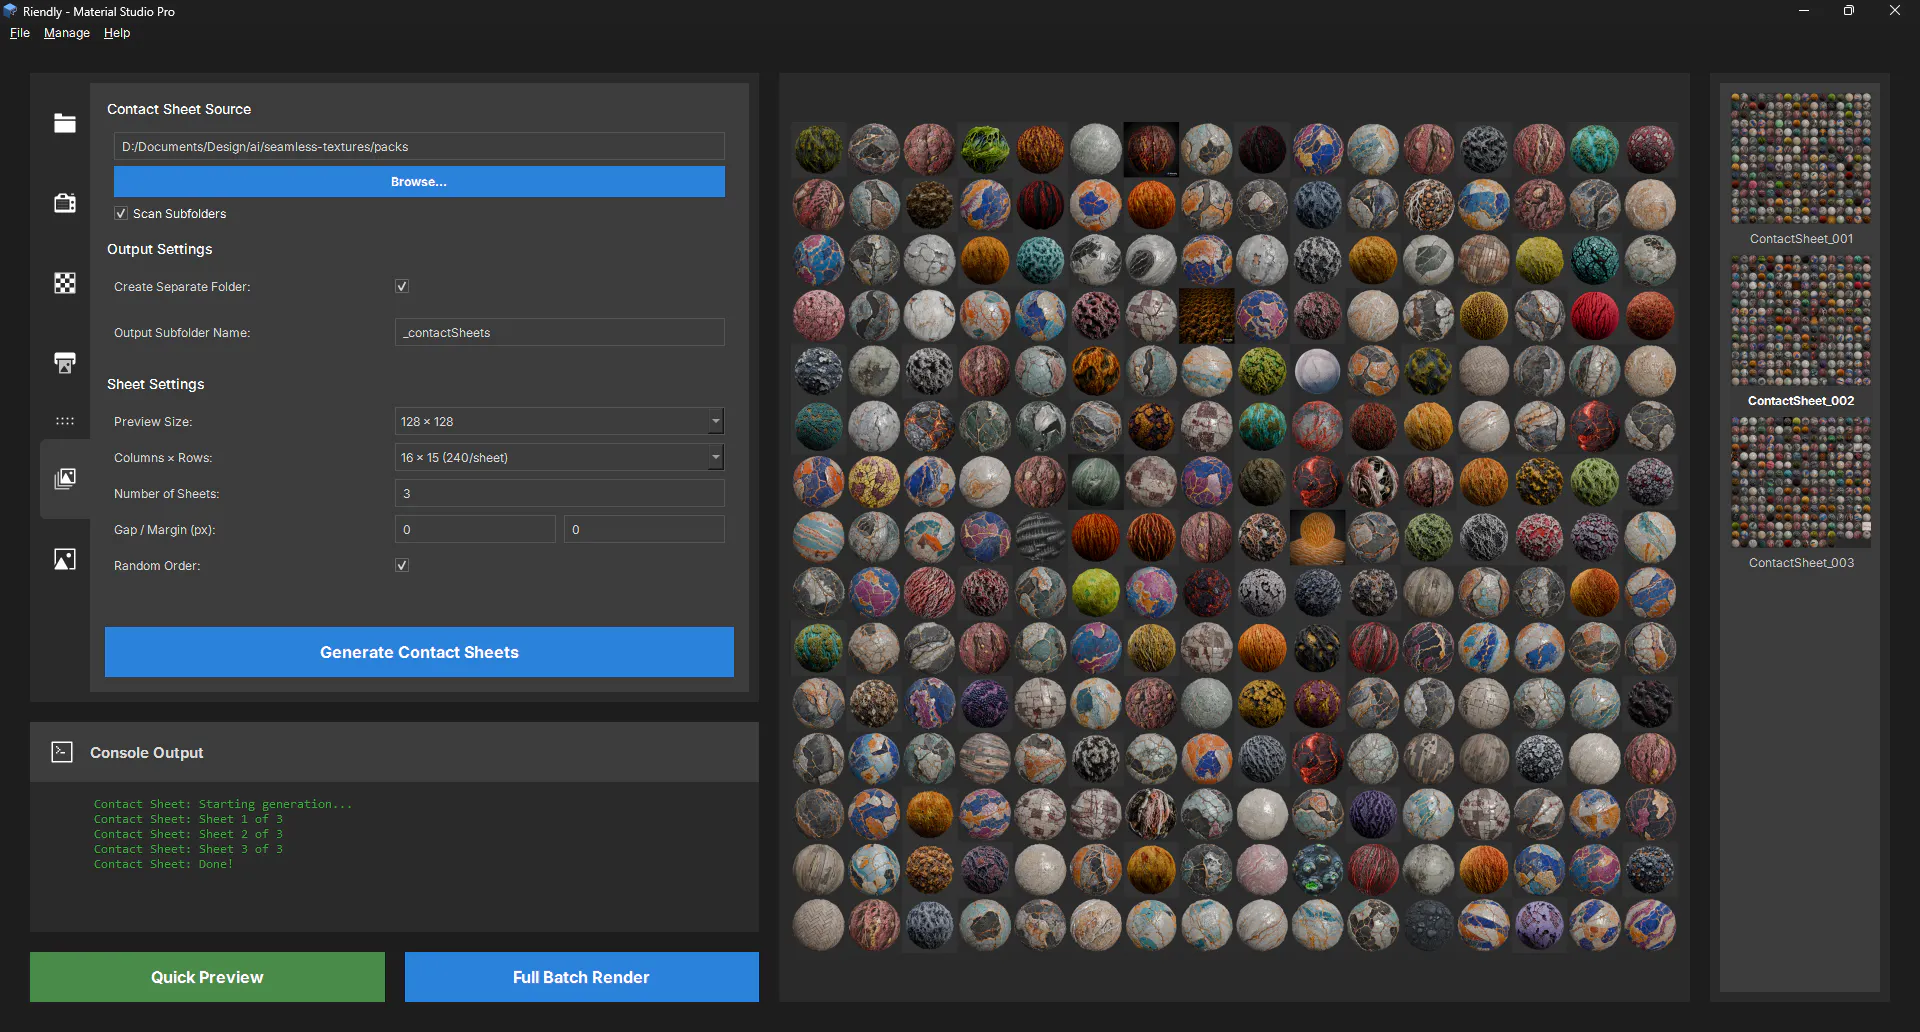Click the Full Batch Render button
1920x1032 pixels.
581,977
